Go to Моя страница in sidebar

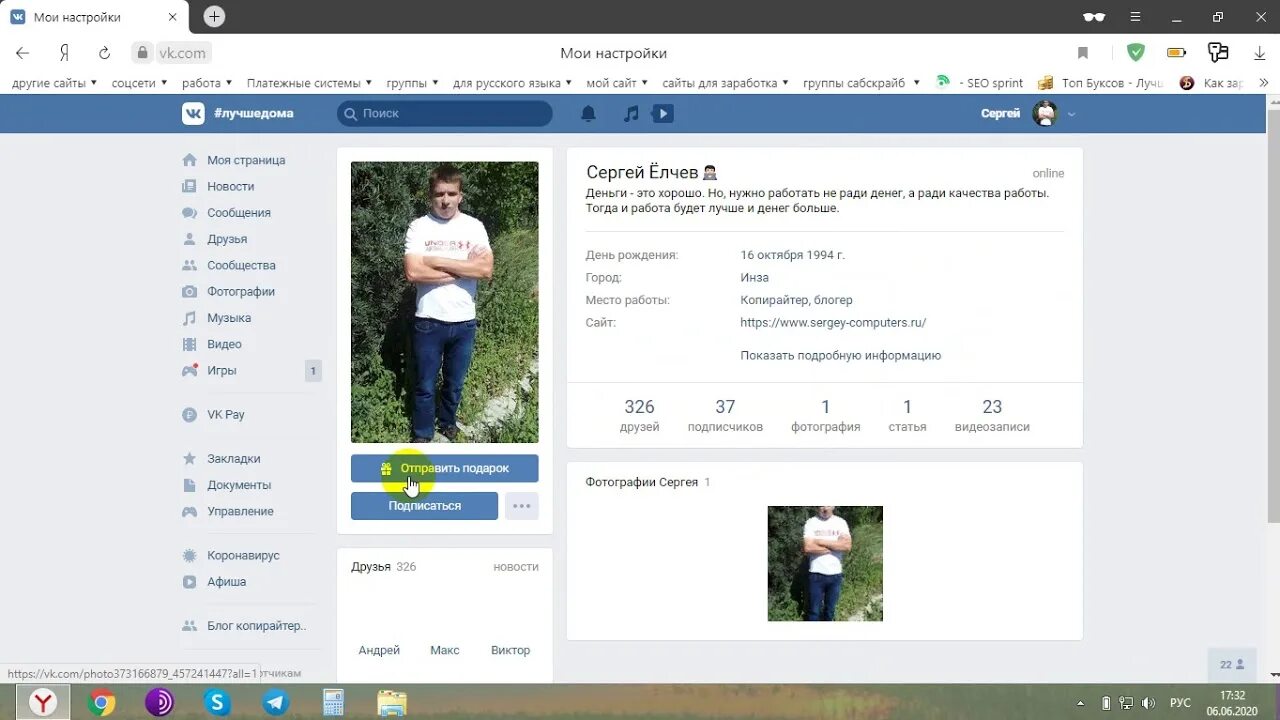[x=246, y=160]
